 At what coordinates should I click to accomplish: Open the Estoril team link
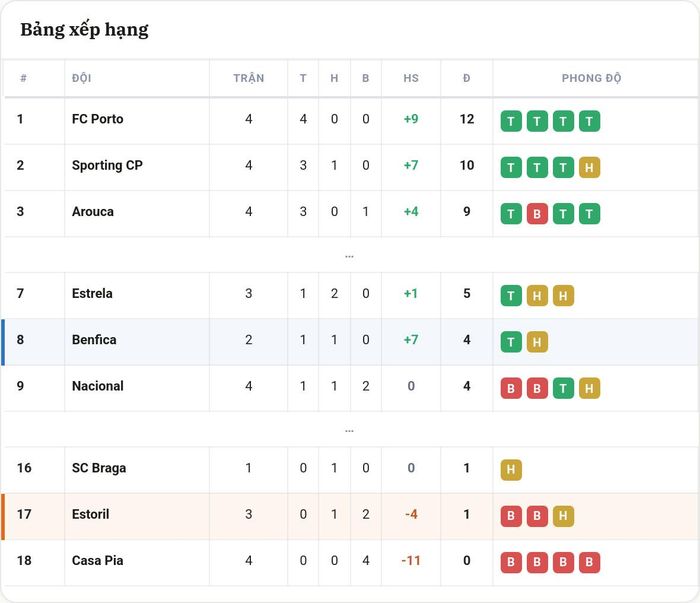91,514
